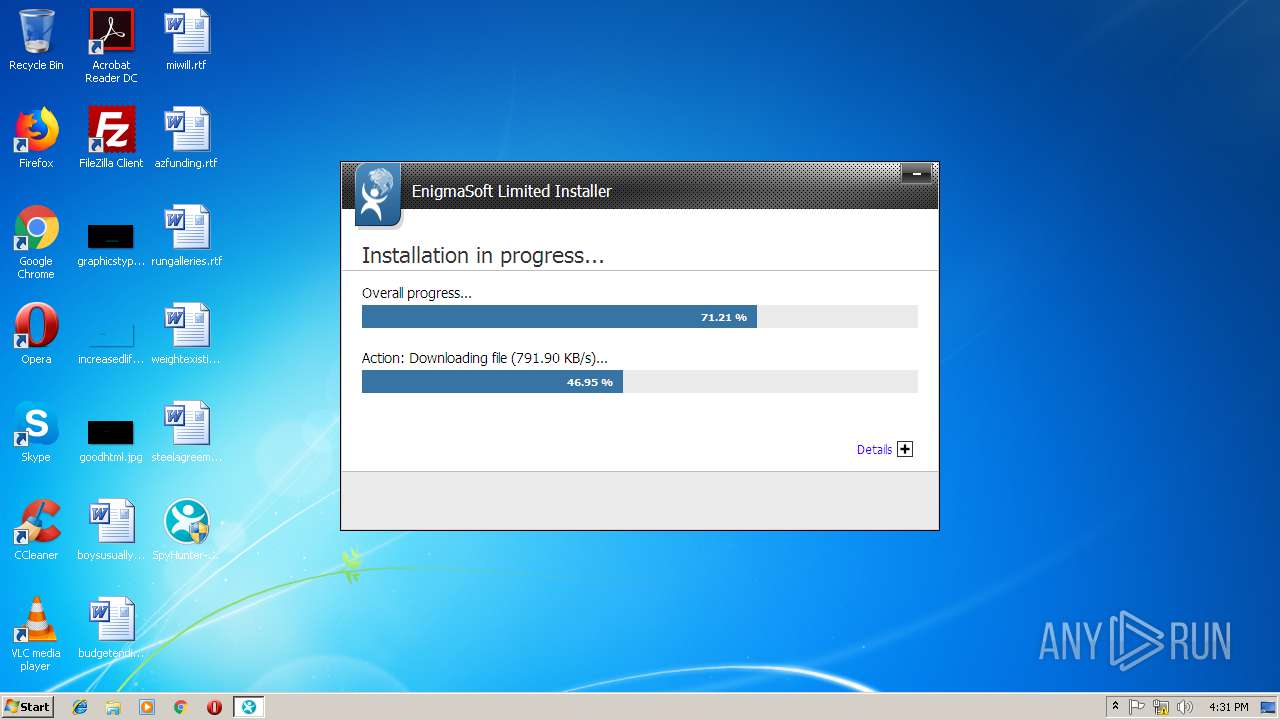Click the Opera desktop shortcut
The height and width of the screenshot is (720, 1280).
[36, 334]
